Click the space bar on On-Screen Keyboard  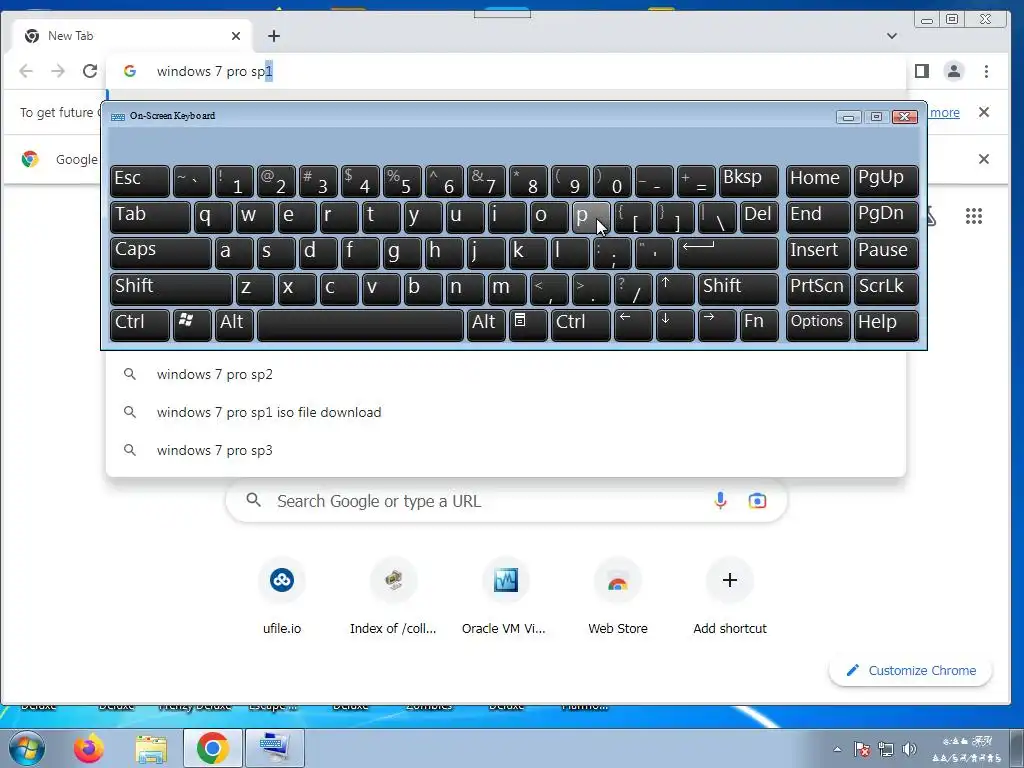coord(360,325)
